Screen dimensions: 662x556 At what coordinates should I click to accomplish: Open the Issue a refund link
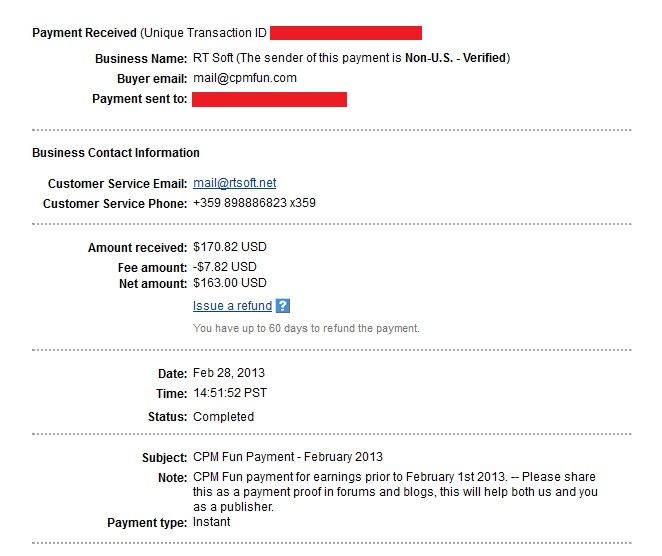(232, 306)
